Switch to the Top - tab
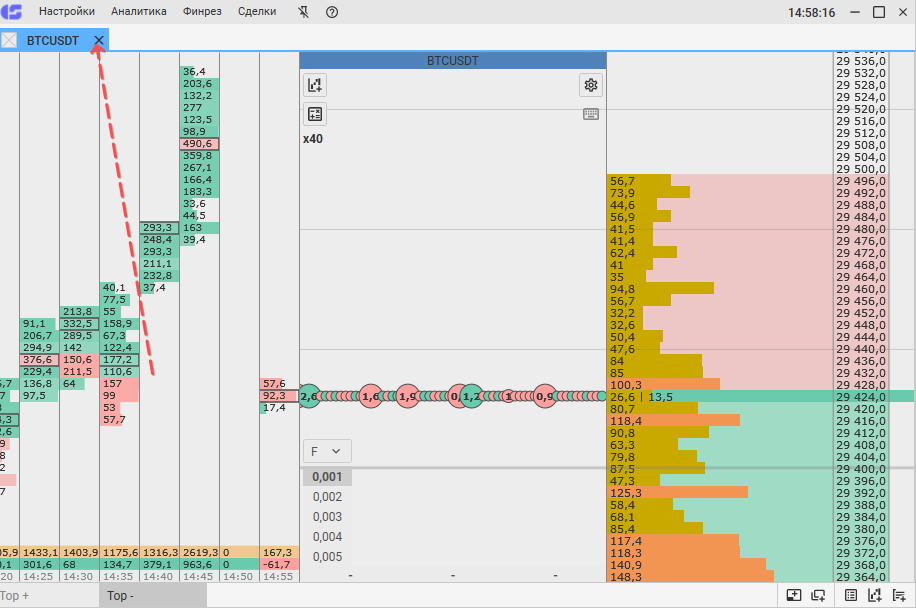 153,596
